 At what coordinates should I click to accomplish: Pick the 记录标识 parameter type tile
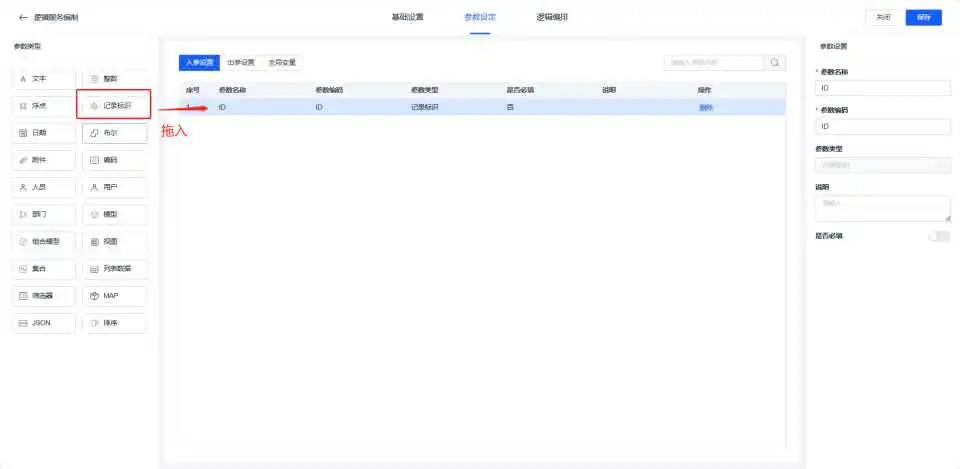click(114, 106)
